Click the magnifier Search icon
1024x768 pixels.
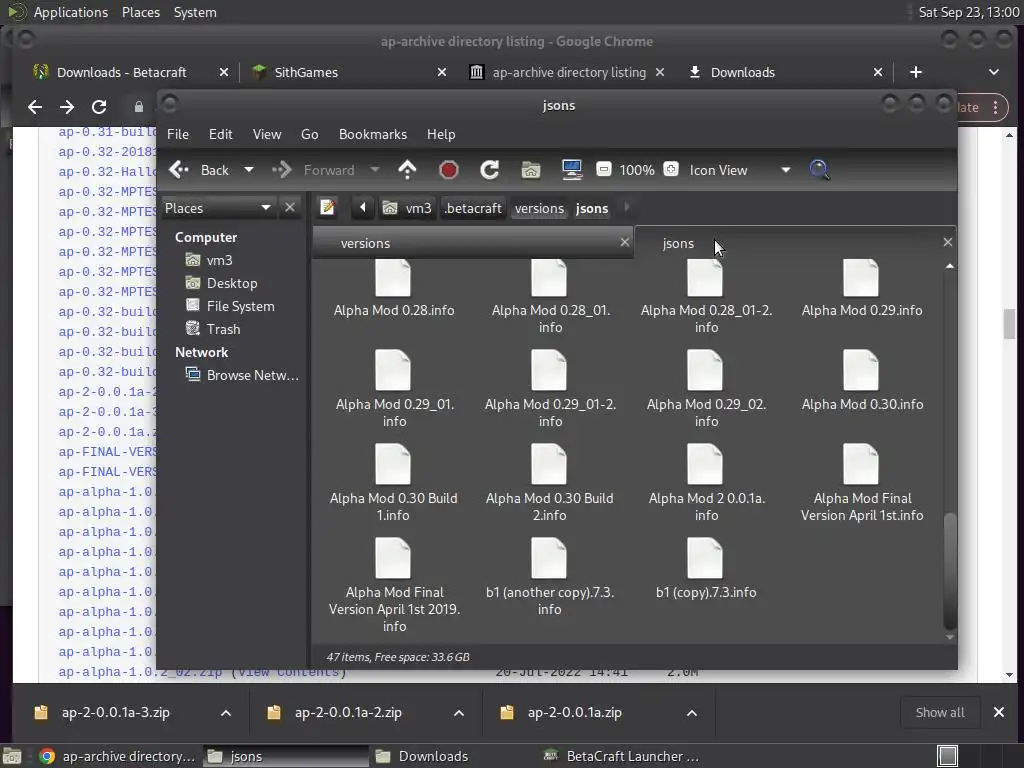820,170
